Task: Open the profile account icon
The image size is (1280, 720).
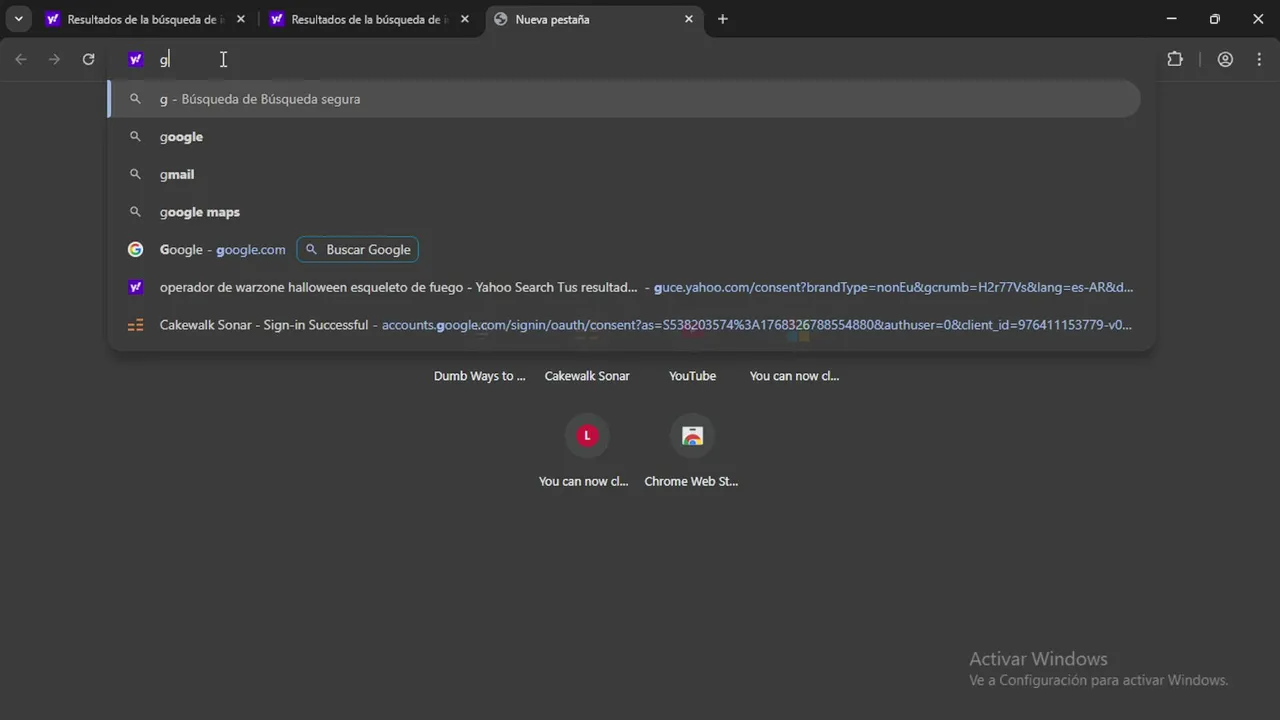Action: click(x=1225, y=59)
